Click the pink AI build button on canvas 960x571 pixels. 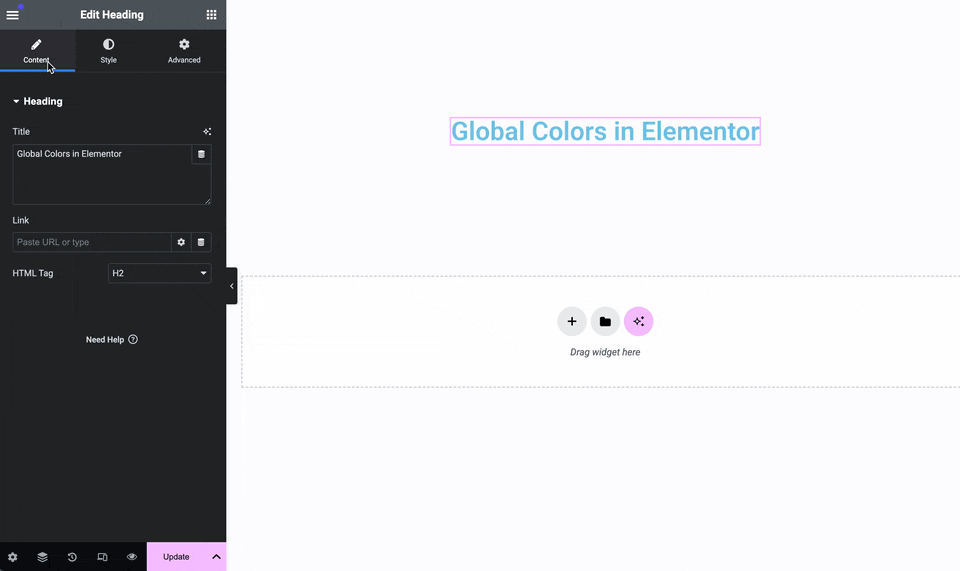click(639, 321)
